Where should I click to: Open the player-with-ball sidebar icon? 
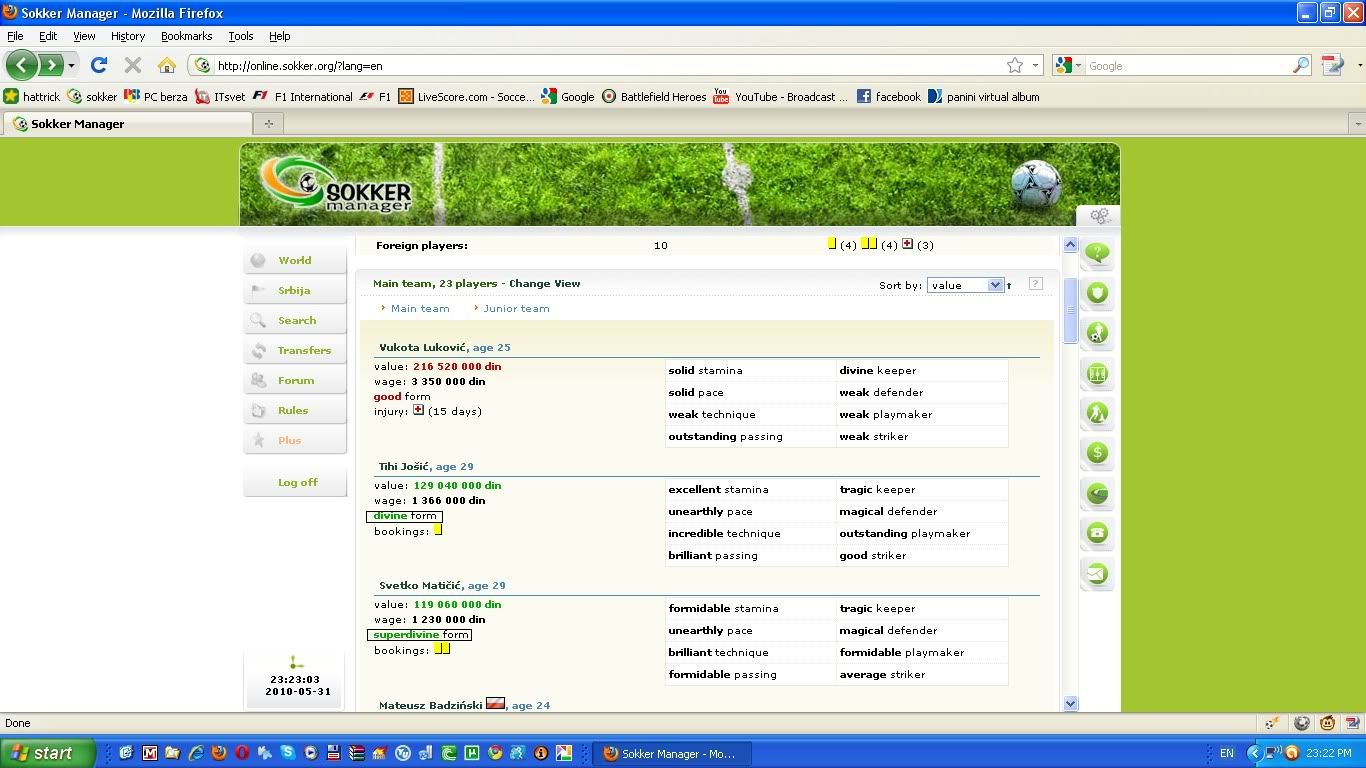pos(1098,333)
